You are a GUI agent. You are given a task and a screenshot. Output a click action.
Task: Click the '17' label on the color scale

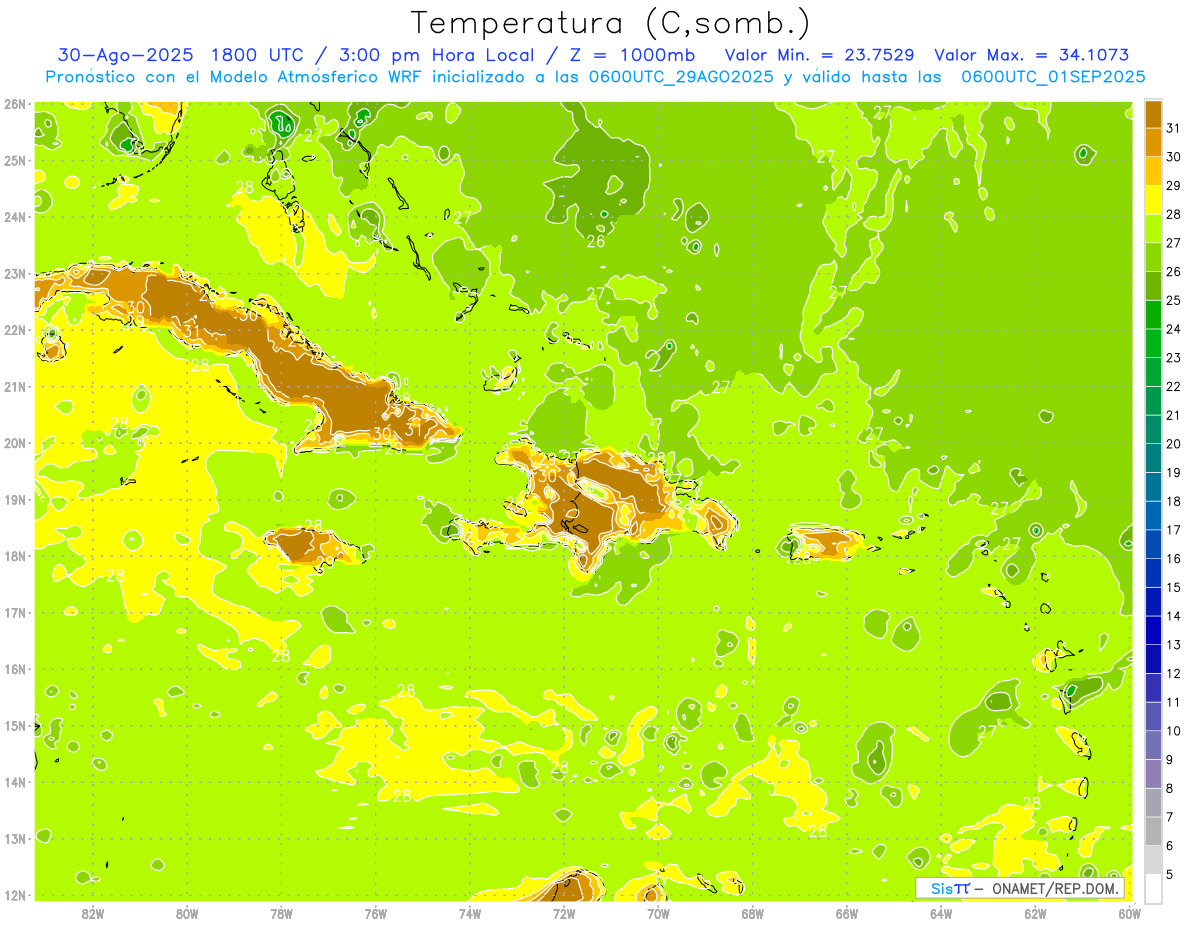(x=1173, y=530)
